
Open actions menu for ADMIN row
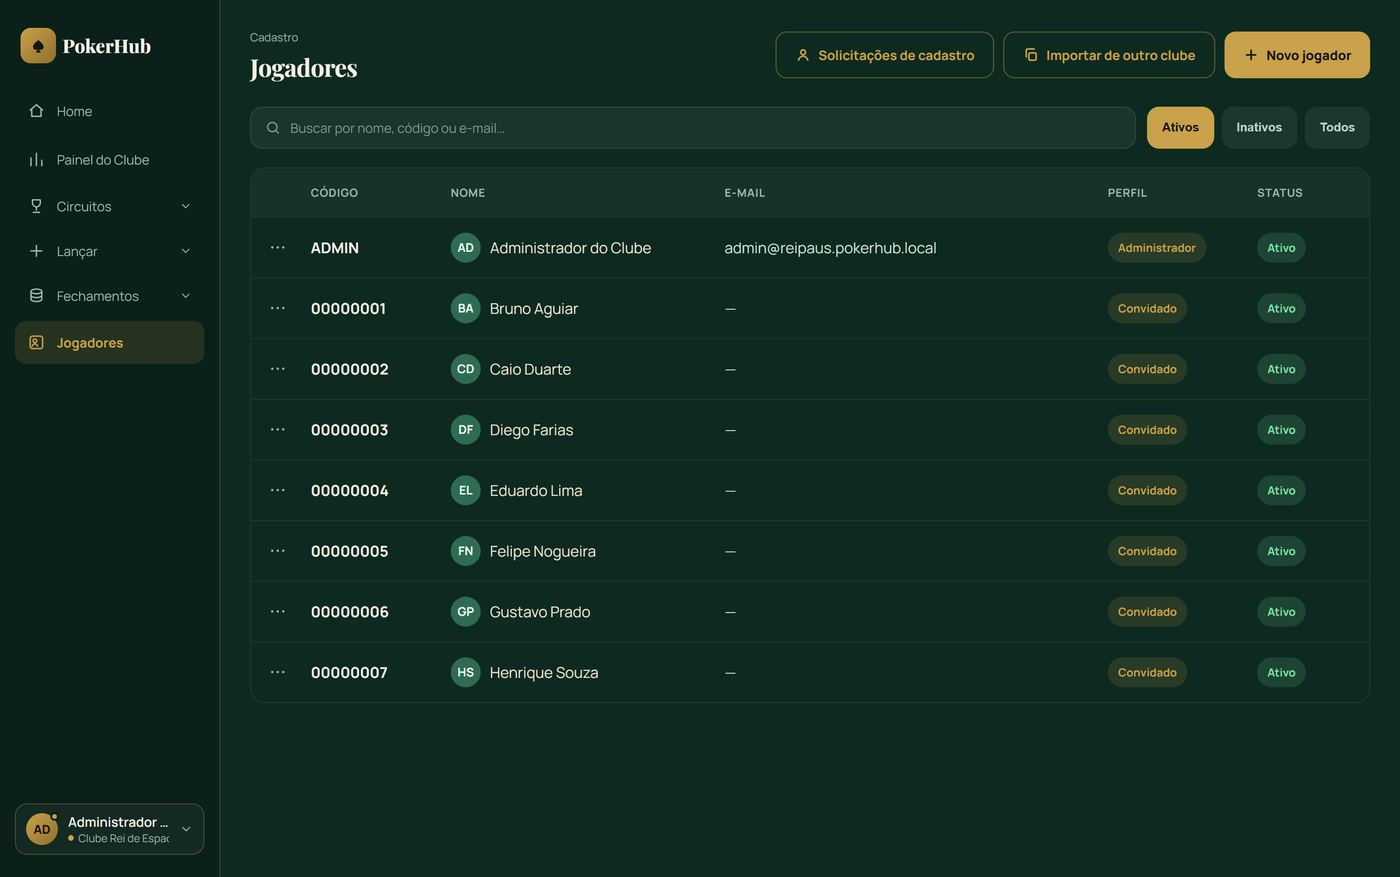click(x=278, y=248)
